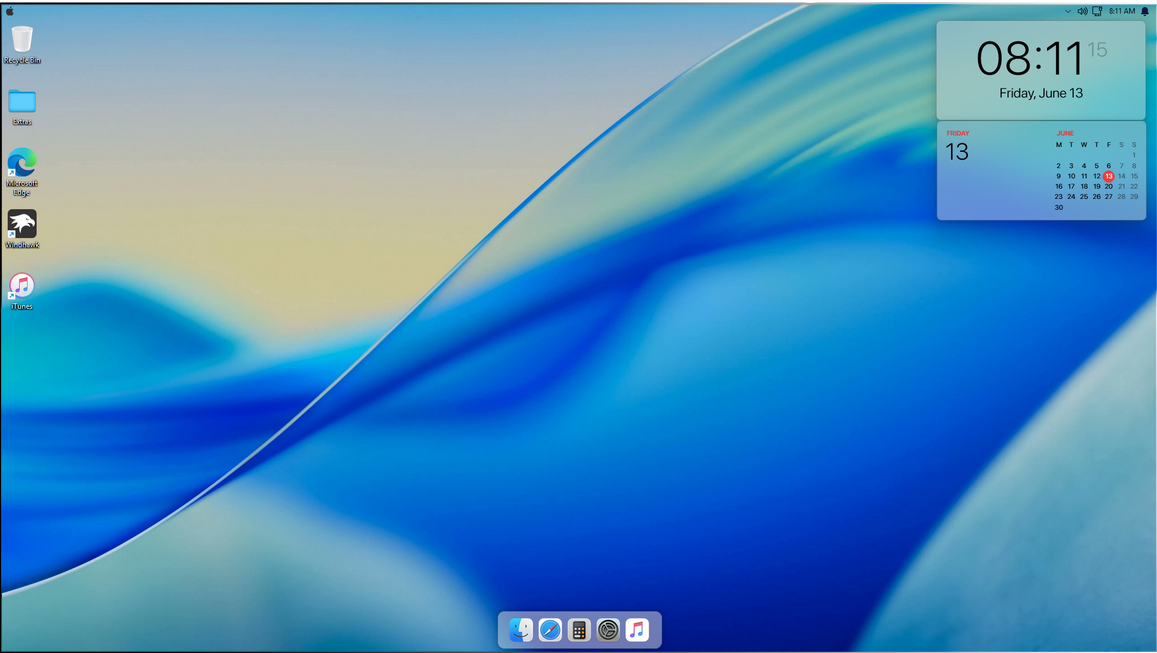Open the Calculator app in dock
Image resolution: width=1157 pixels, height=653 pixels.
coord(579,630)
